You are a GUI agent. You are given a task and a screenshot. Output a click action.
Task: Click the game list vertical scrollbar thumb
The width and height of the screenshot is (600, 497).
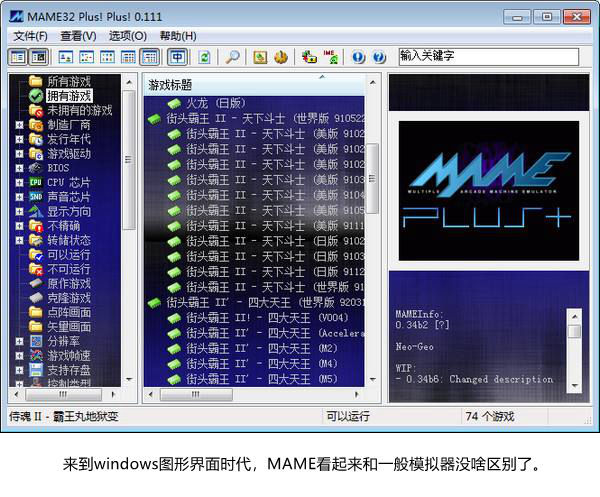[372, 178]
